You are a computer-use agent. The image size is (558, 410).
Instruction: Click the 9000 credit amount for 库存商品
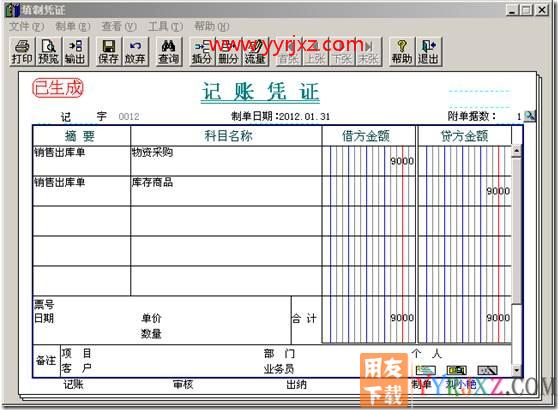pyautogui.click(x=498, y=191)
